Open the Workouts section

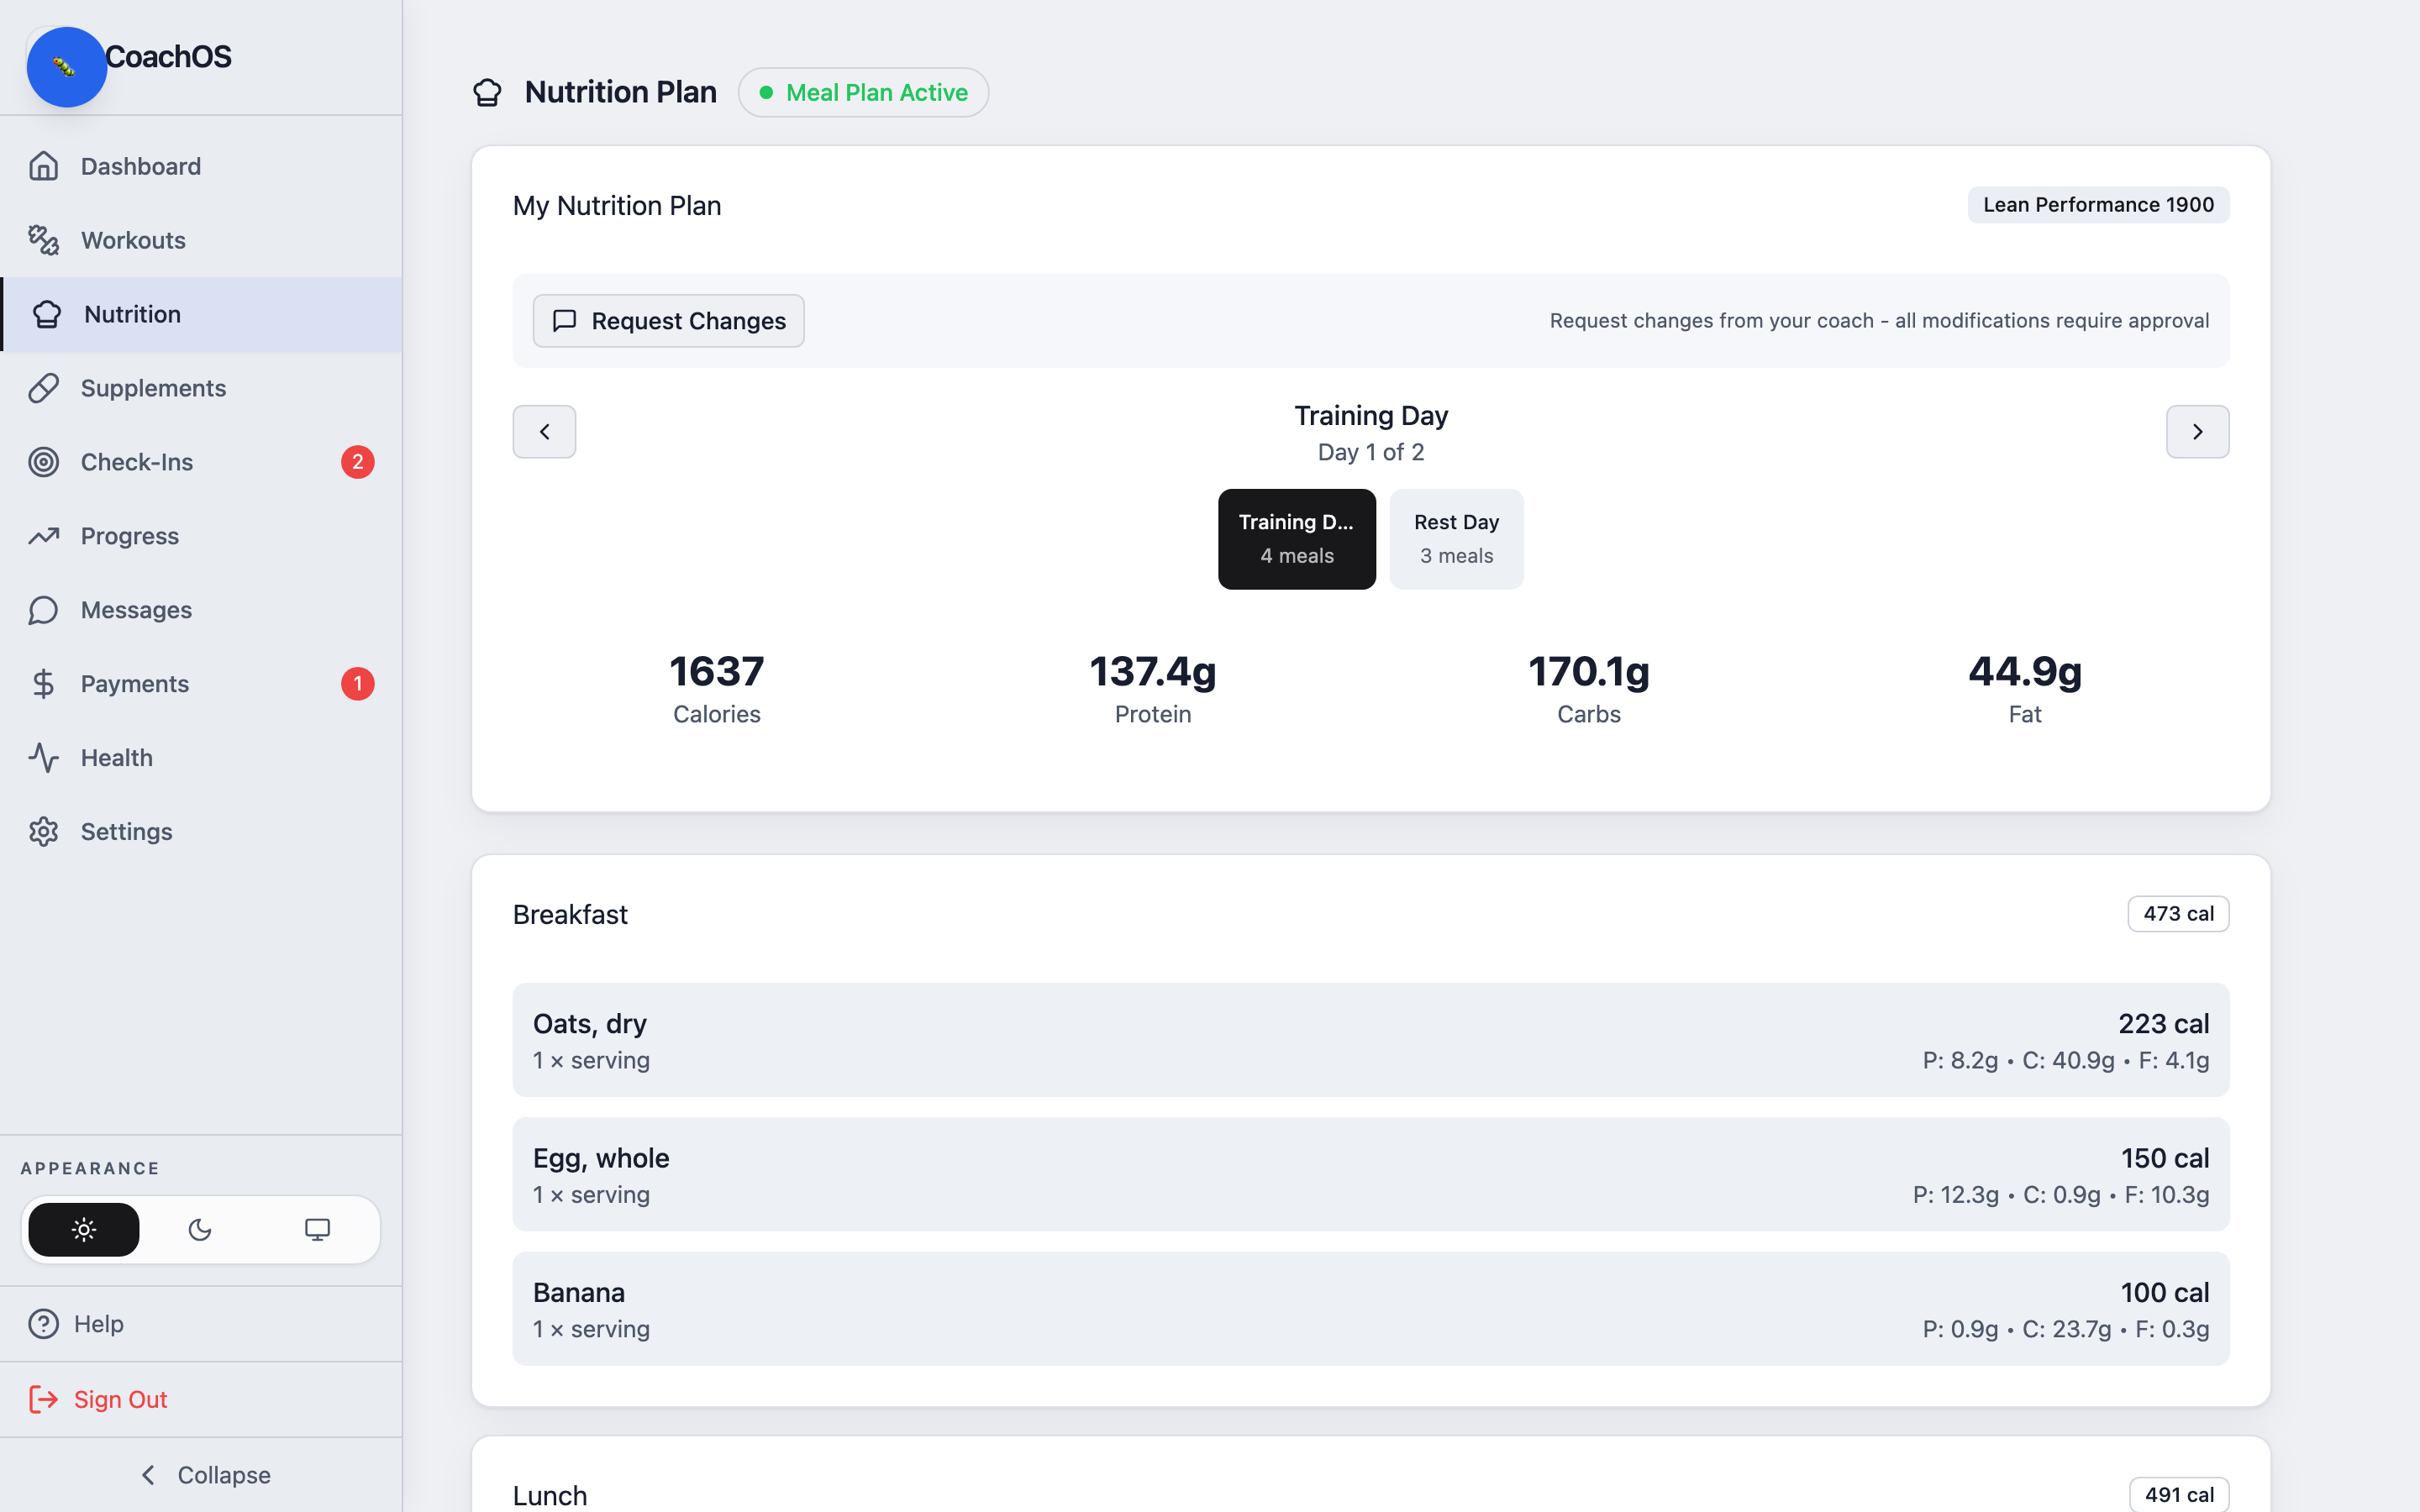coord(201,240)
